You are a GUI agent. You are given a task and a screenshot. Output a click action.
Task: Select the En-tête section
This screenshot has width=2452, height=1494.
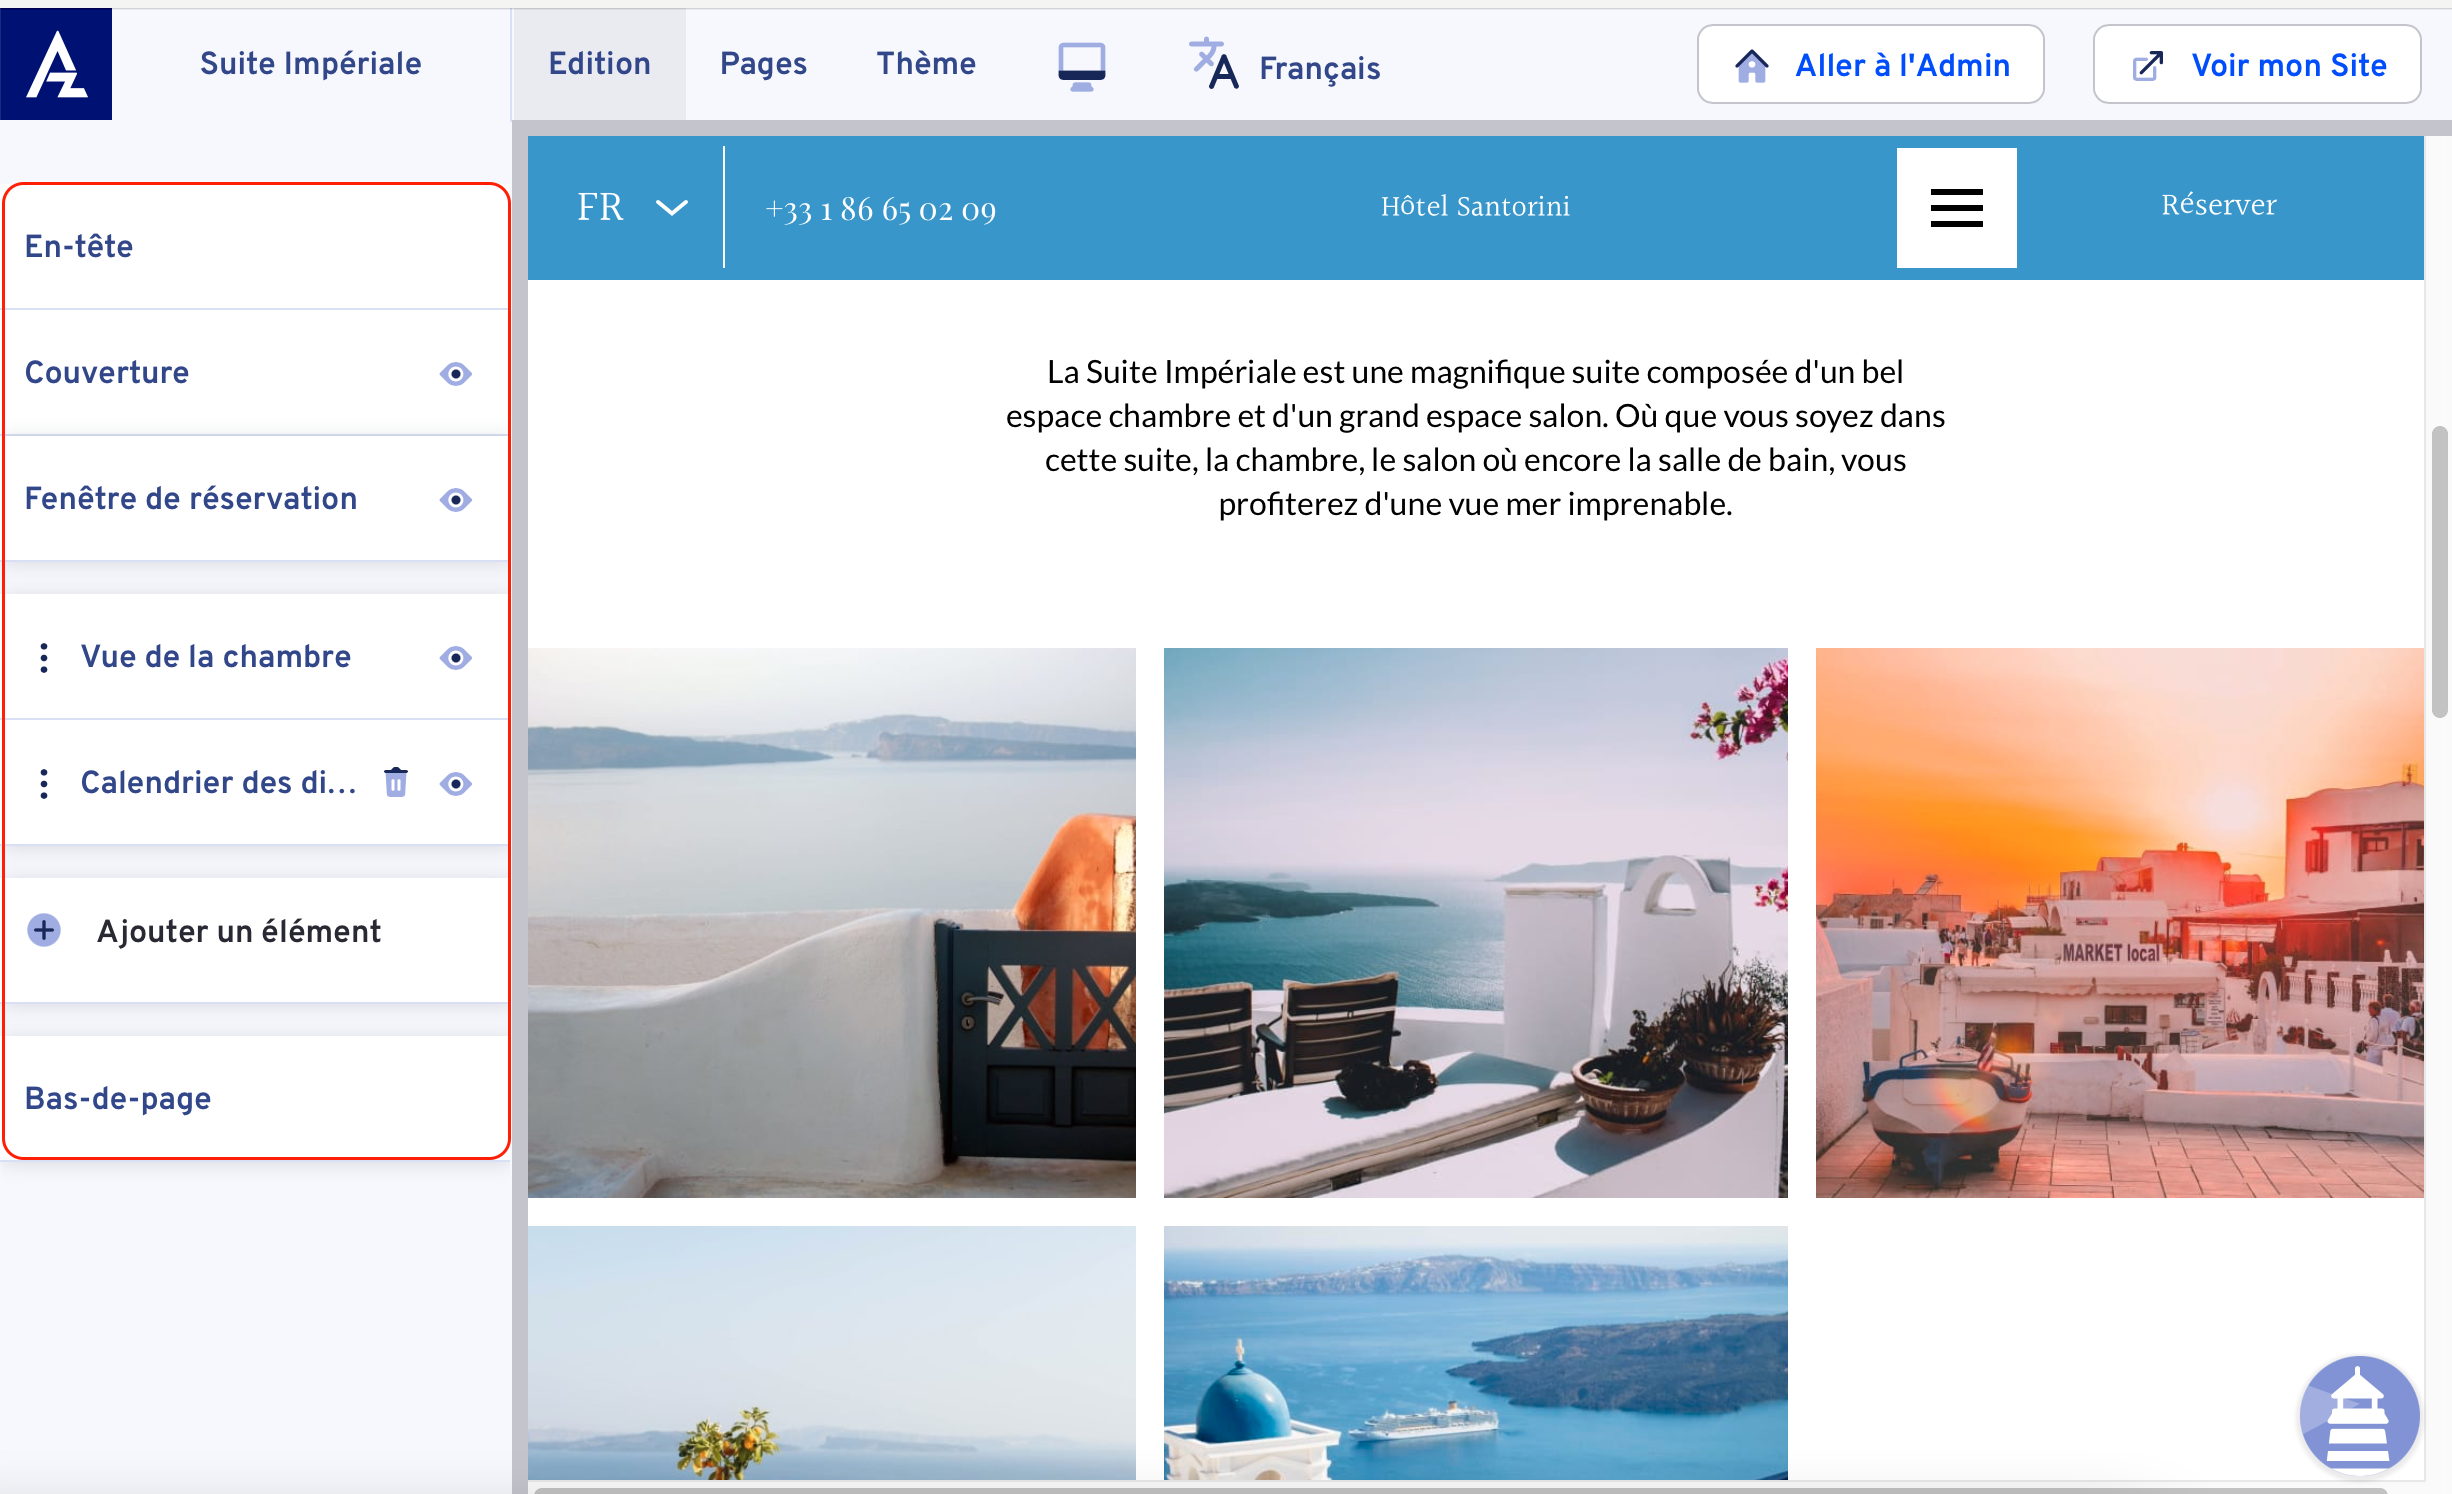[x=257, y=246]
